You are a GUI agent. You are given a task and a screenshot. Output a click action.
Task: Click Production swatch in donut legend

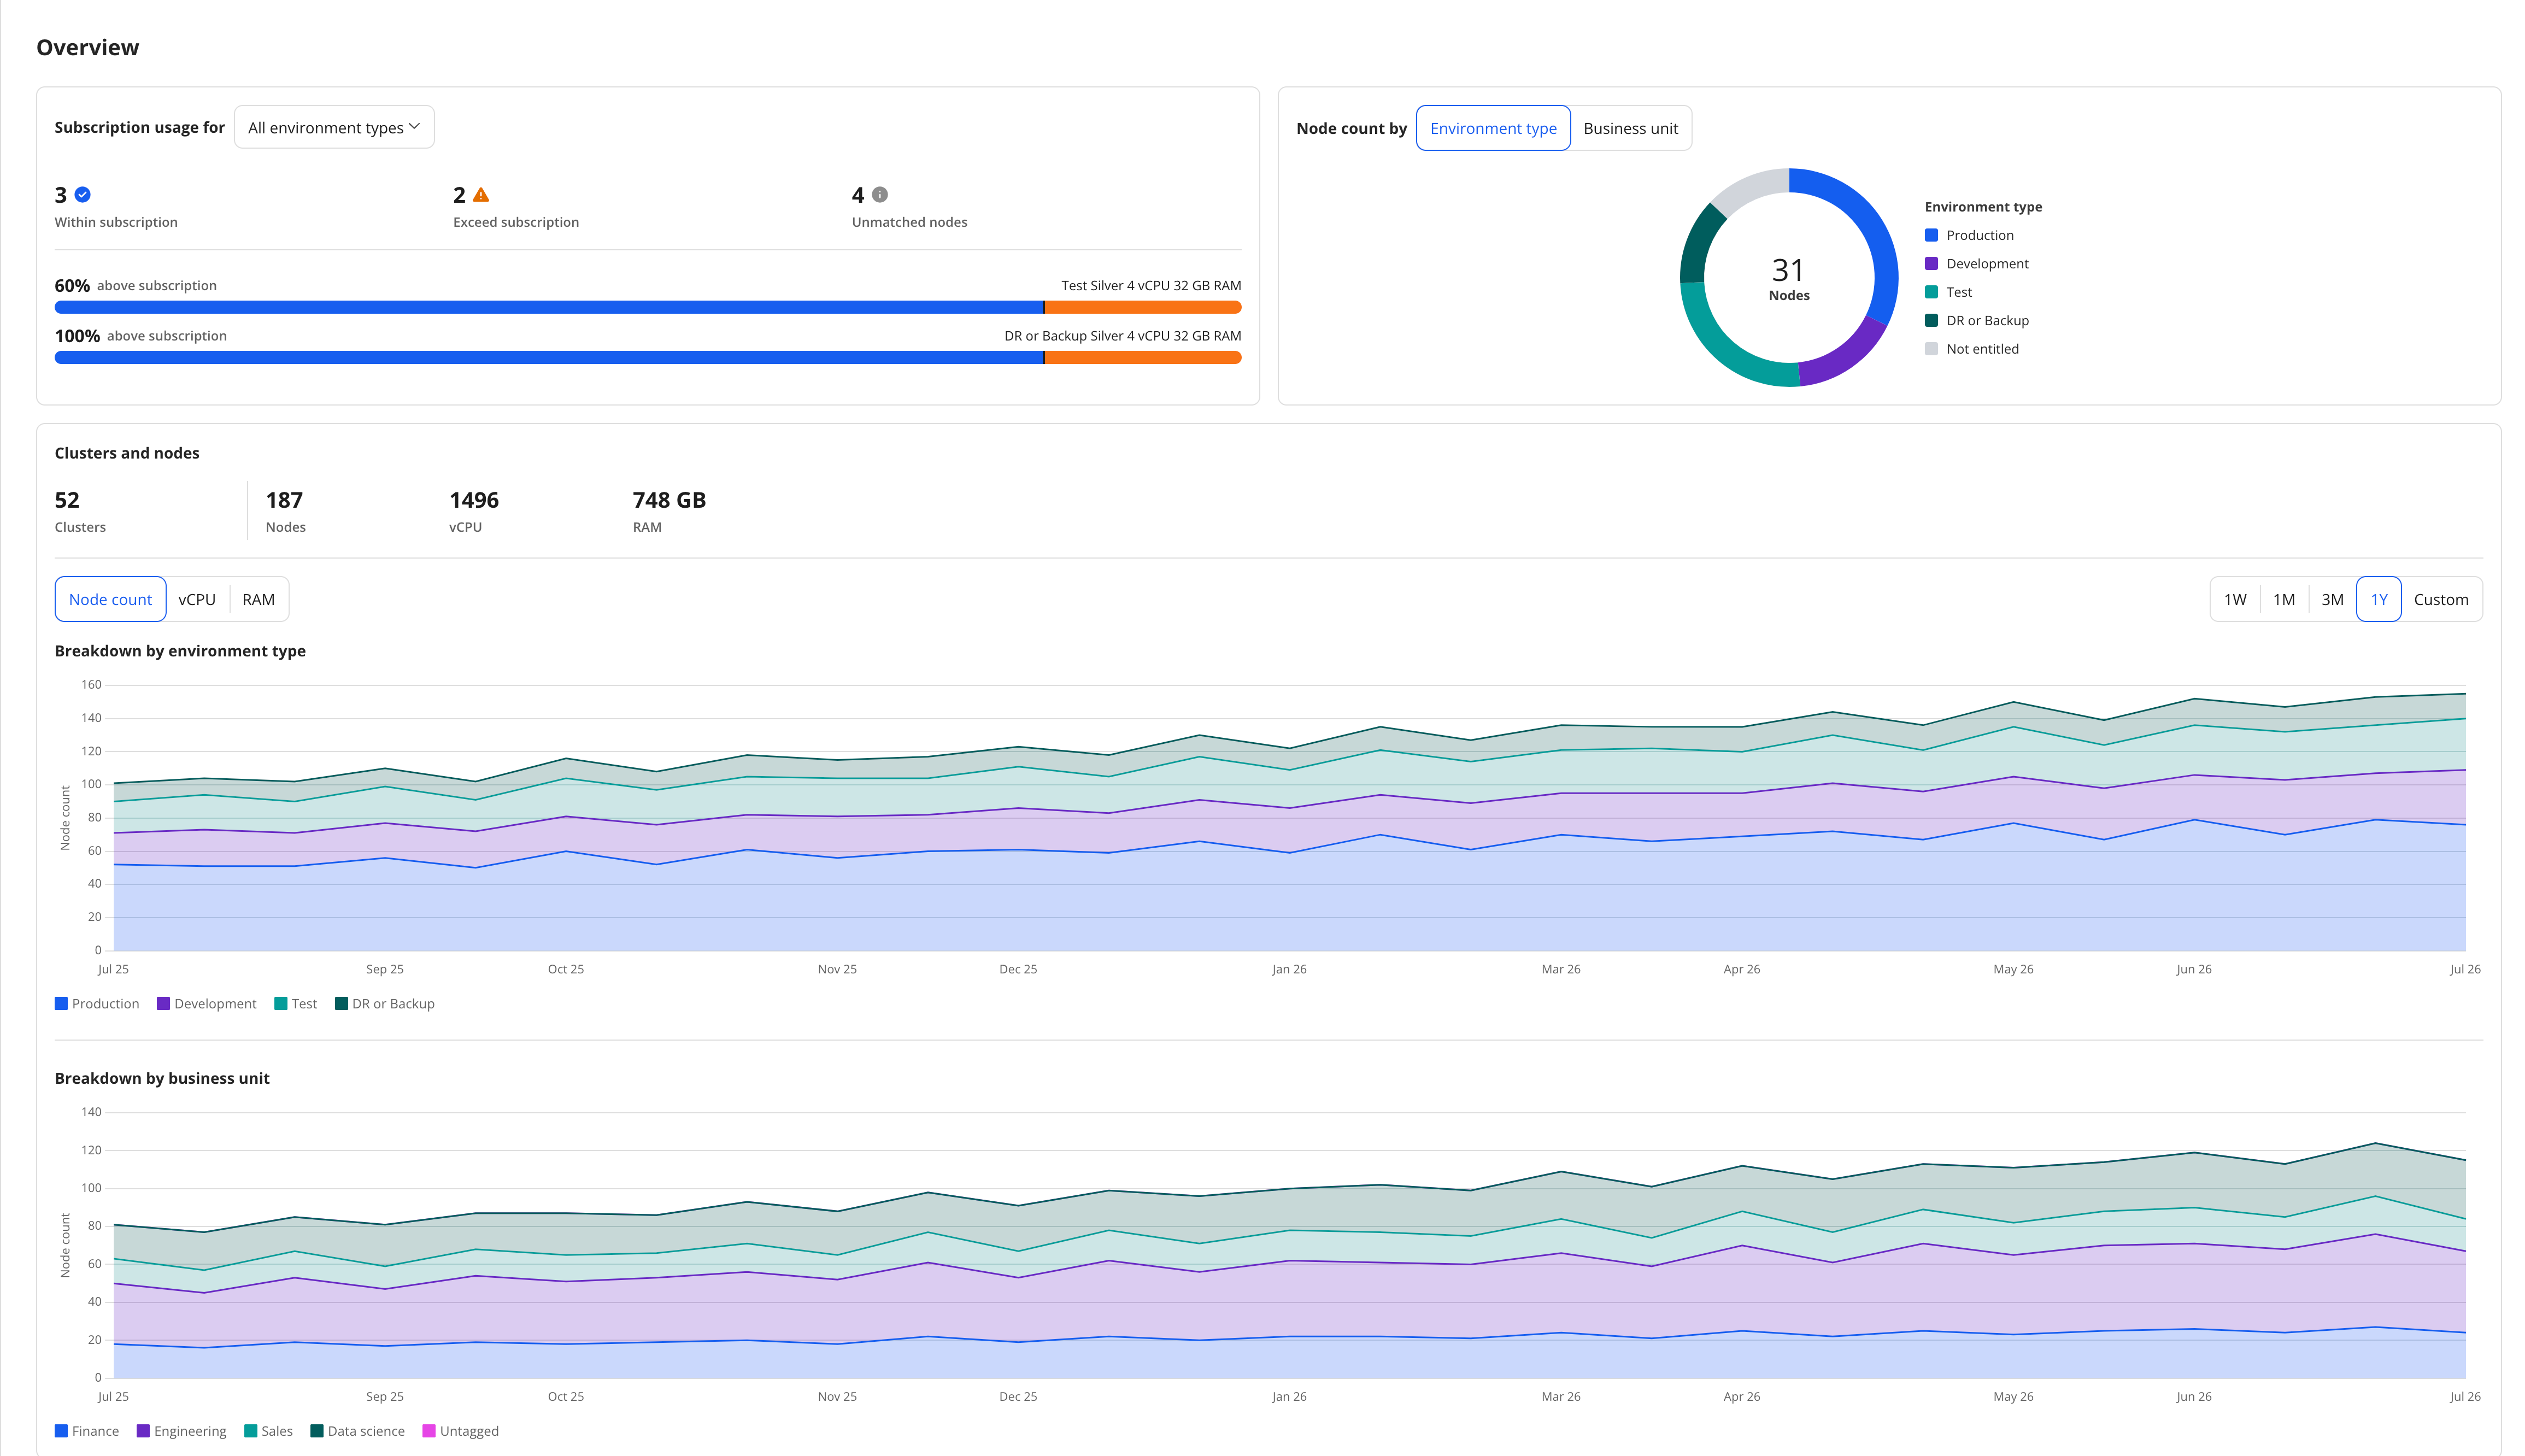(x=1931, y=235)
